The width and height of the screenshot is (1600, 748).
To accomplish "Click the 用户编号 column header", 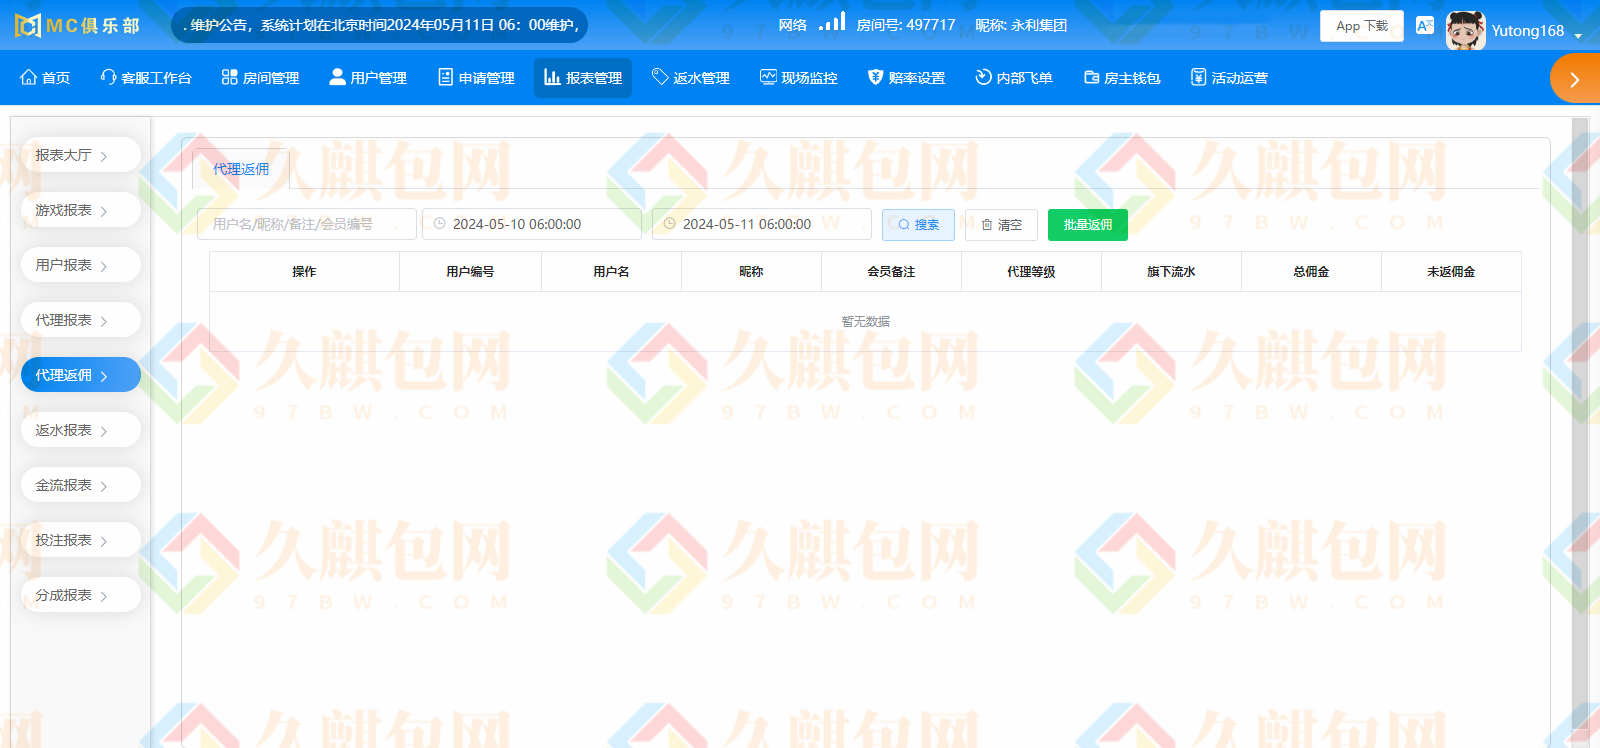I will click(x=470, y=272).
